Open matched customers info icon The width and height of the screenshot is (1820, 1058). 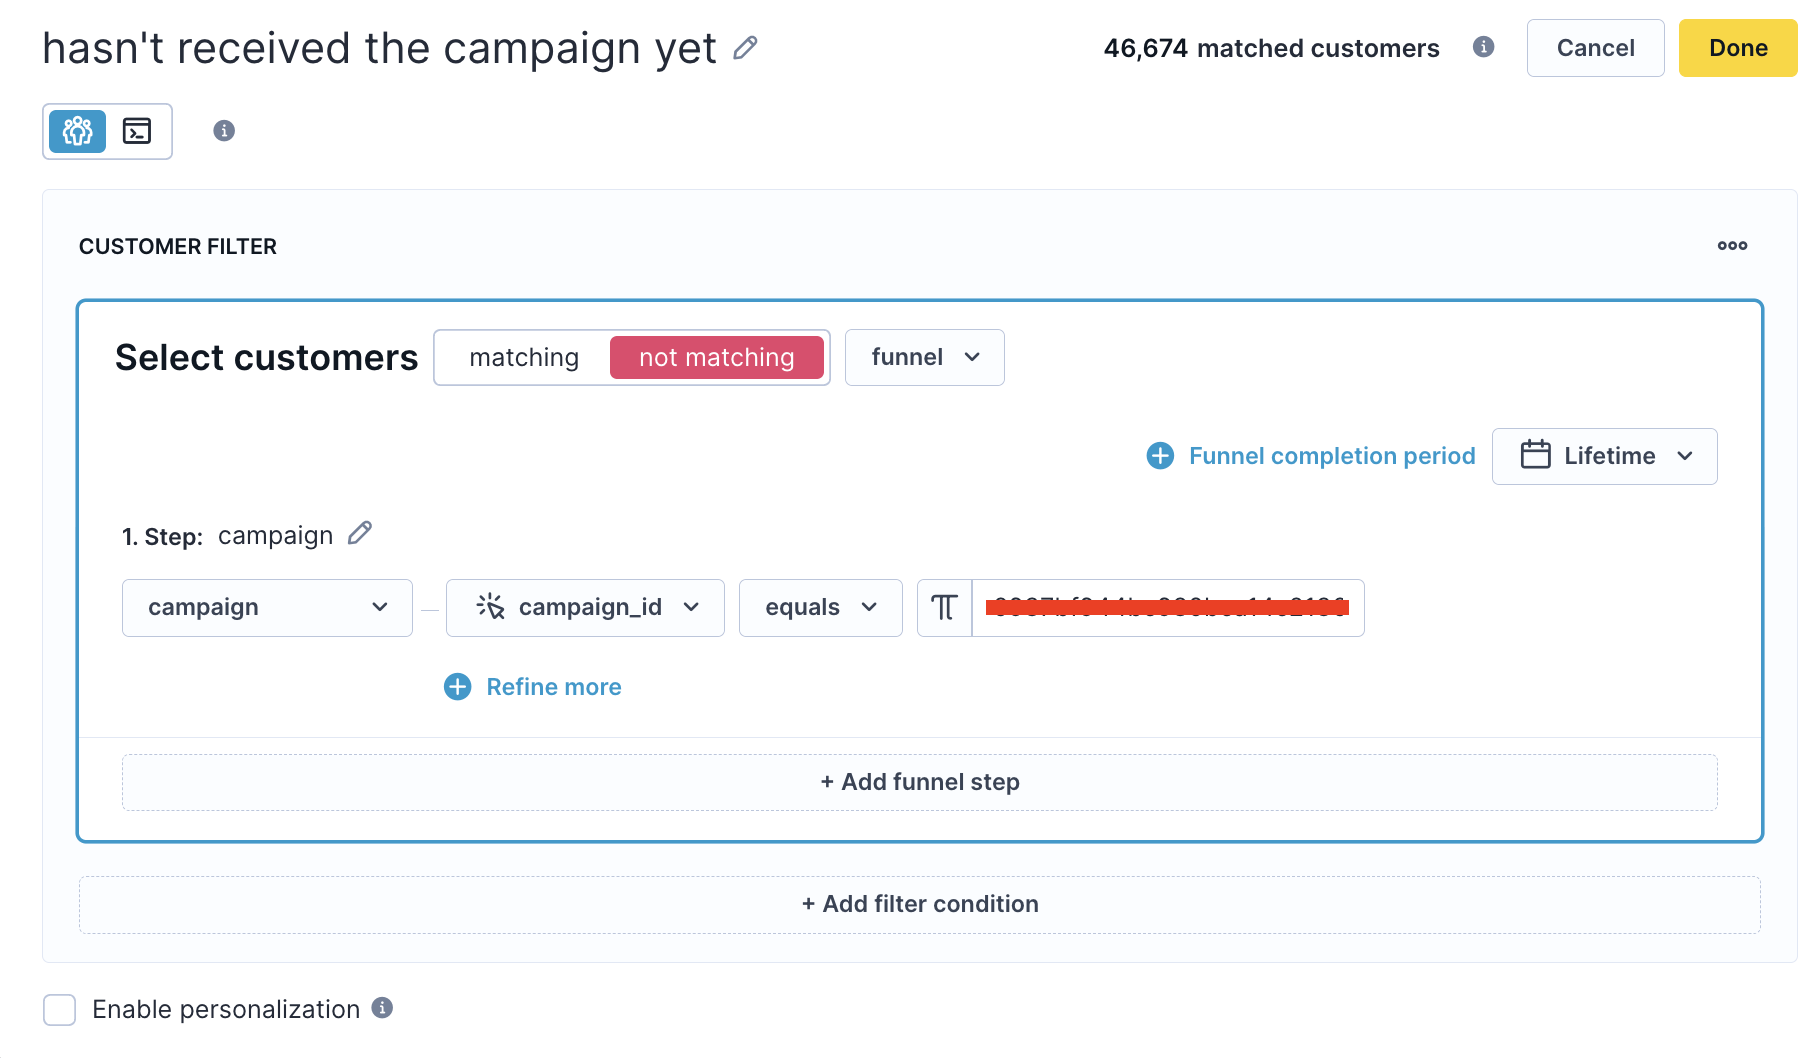1484,47
